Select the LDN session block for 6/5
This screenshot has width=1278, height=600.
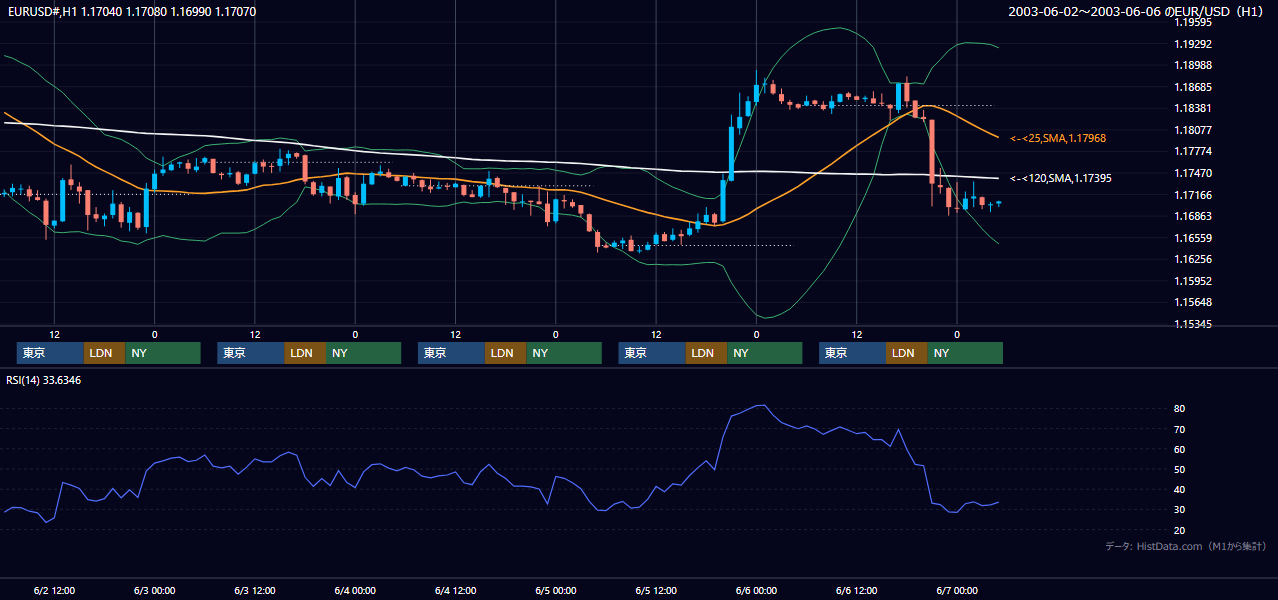pyautogui.click(x=706, y=353)
